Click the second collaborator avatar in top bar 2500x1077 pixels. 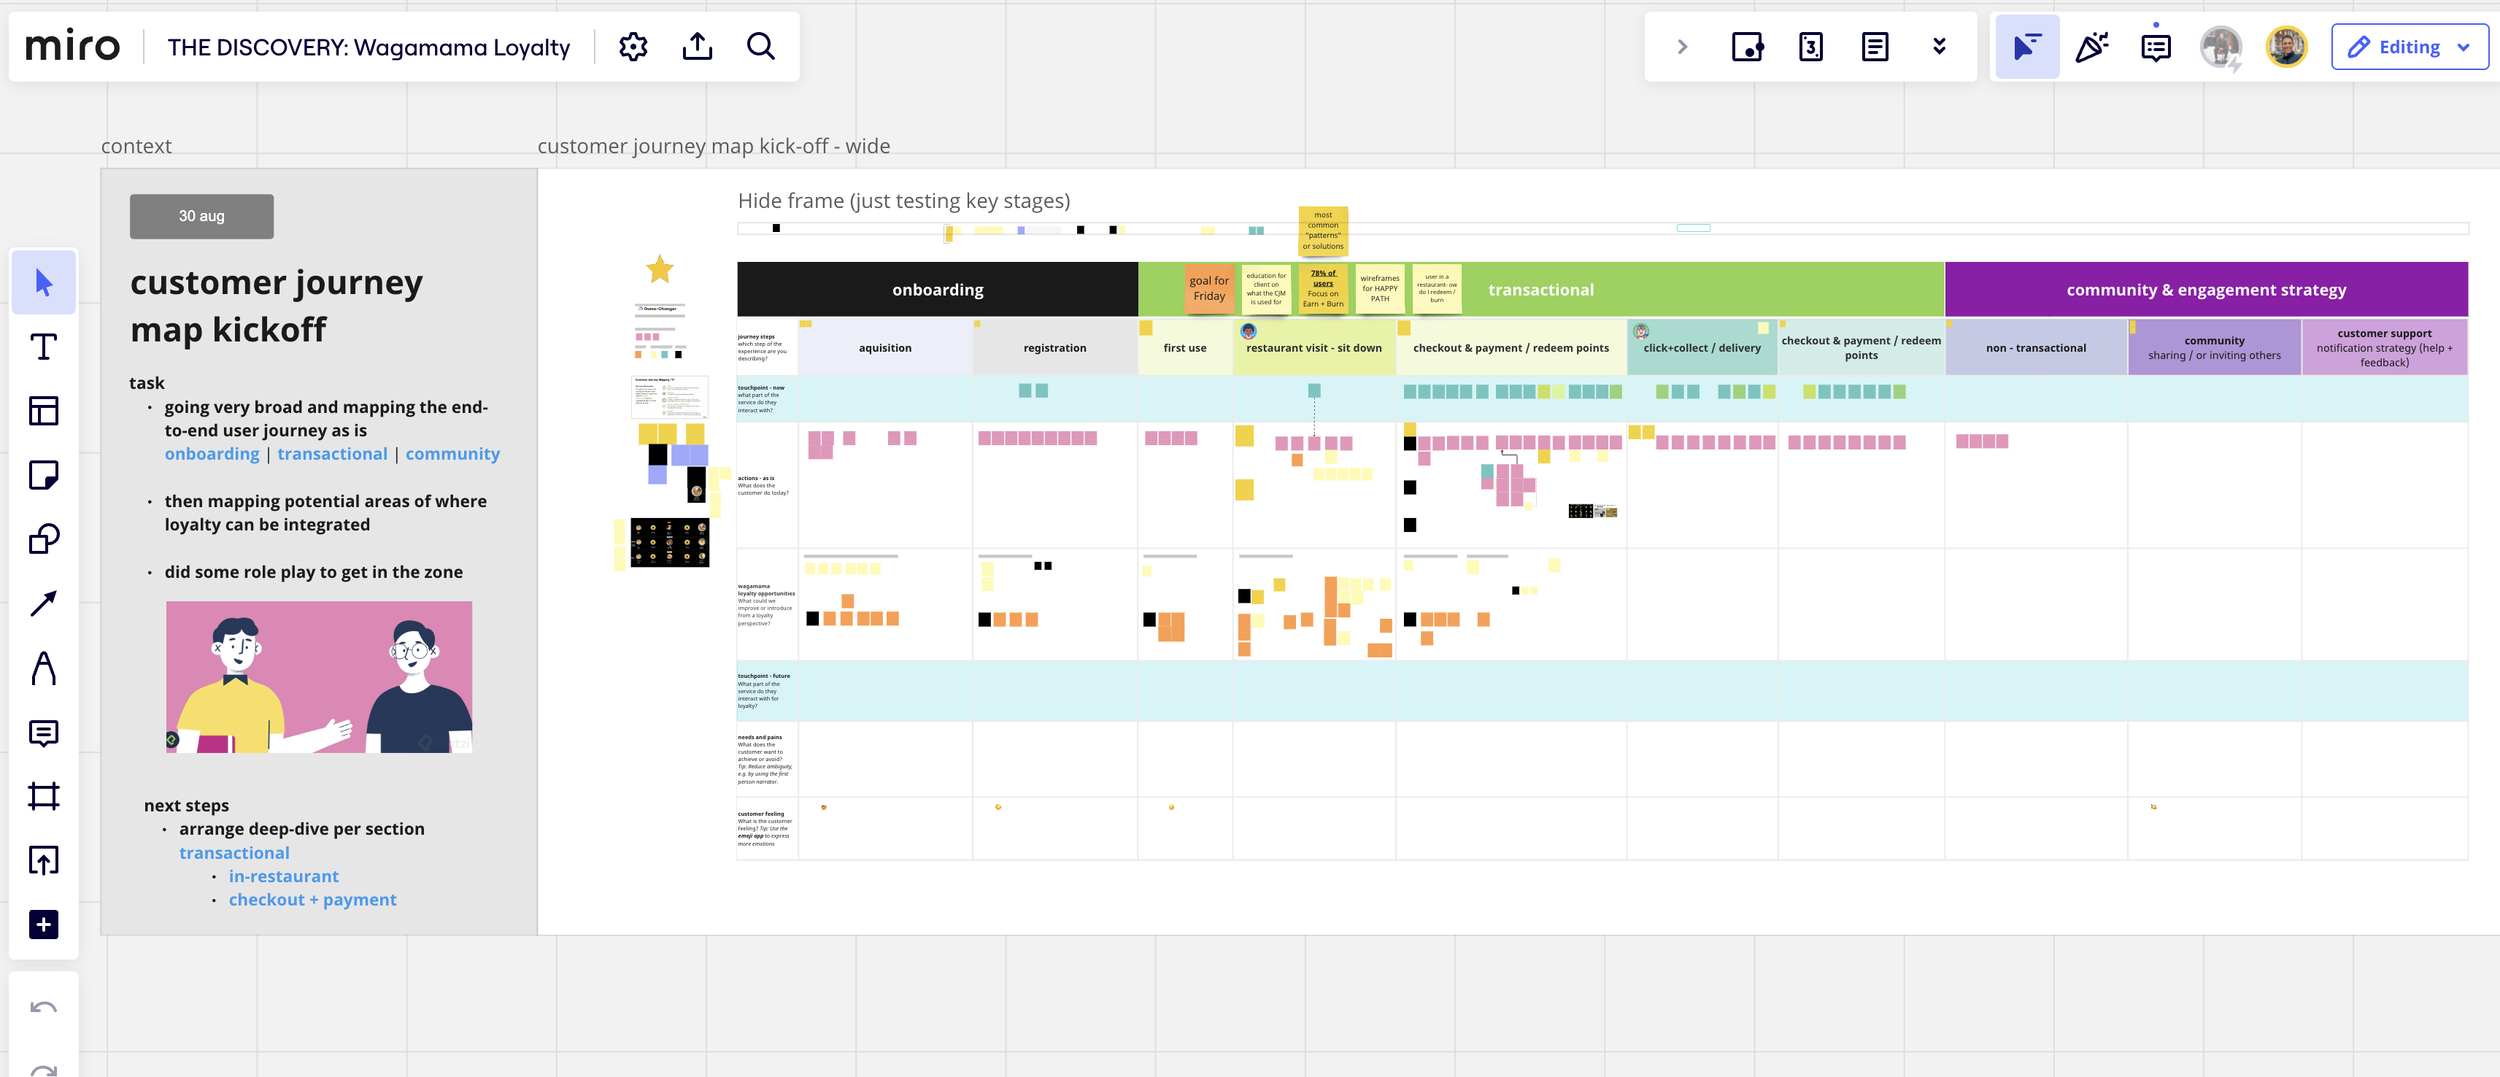click(2286, 47)
